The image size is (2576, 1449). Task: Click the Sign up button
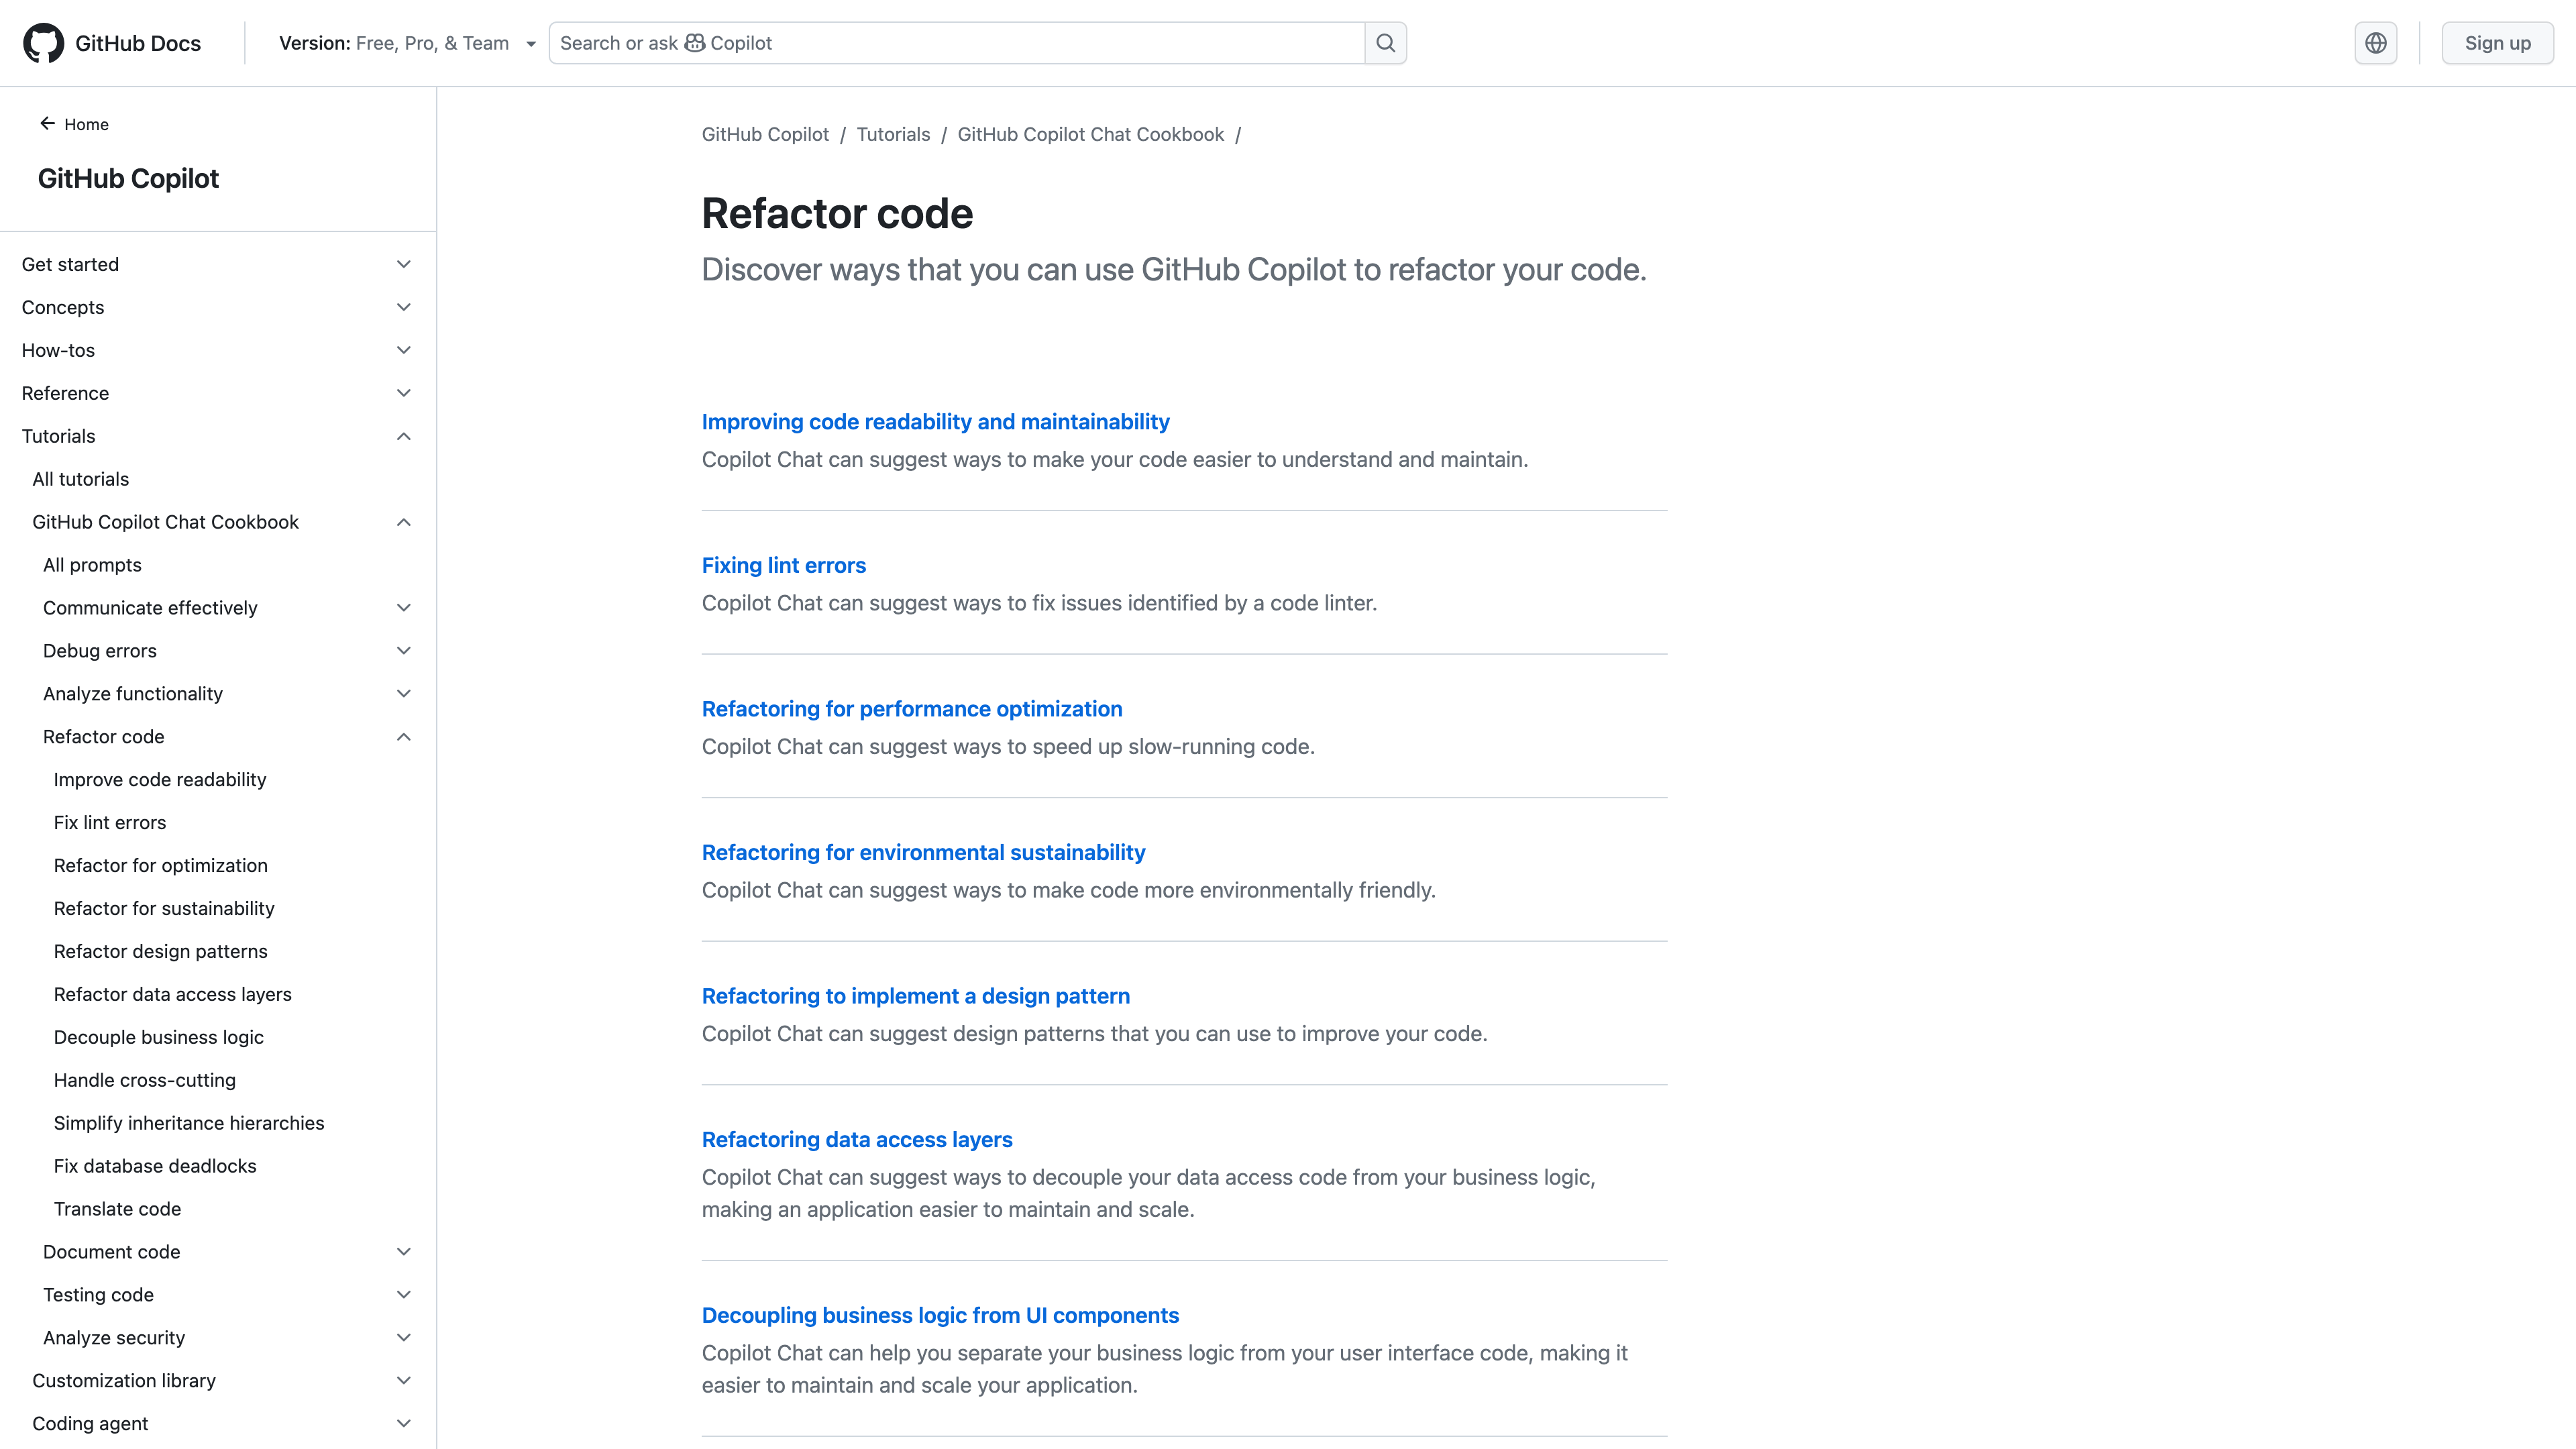pyautogui.click(x=2496, y=43)
